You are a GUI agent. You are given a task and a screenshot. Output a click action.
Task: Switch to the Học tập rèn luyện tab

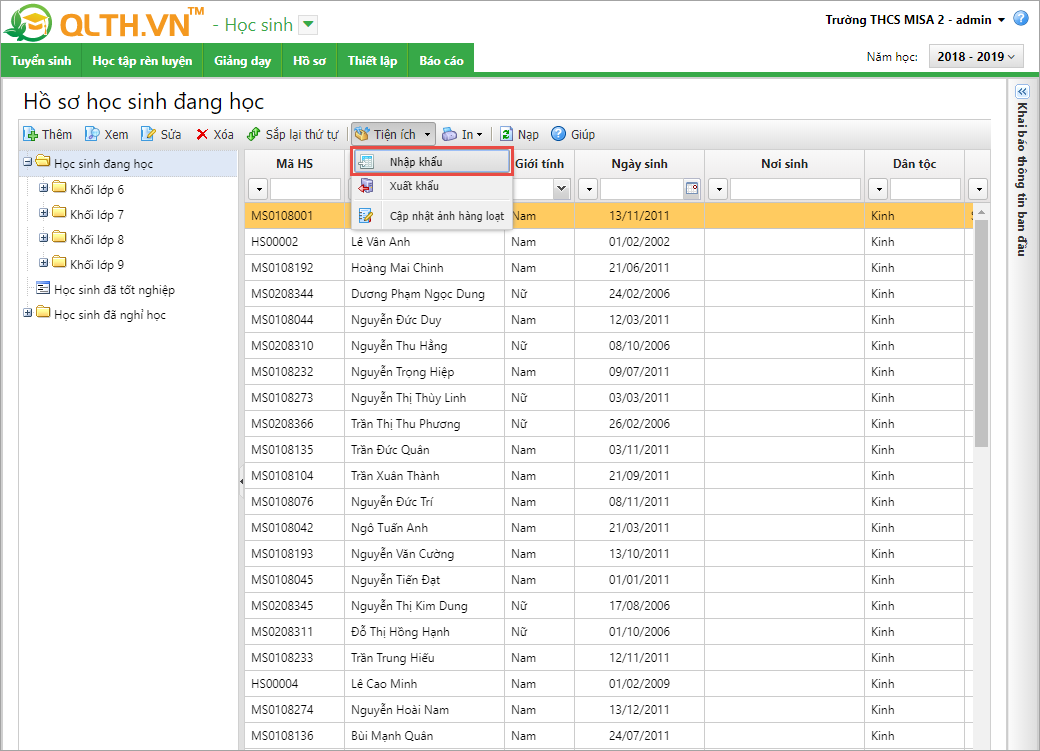tap(142, 61)
